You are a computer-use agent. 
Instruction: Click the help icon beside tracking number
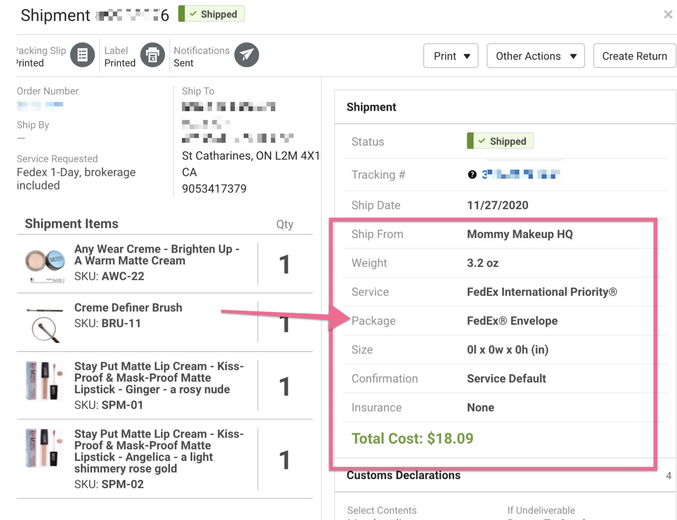pyautogui.click(x=472, y=174)
